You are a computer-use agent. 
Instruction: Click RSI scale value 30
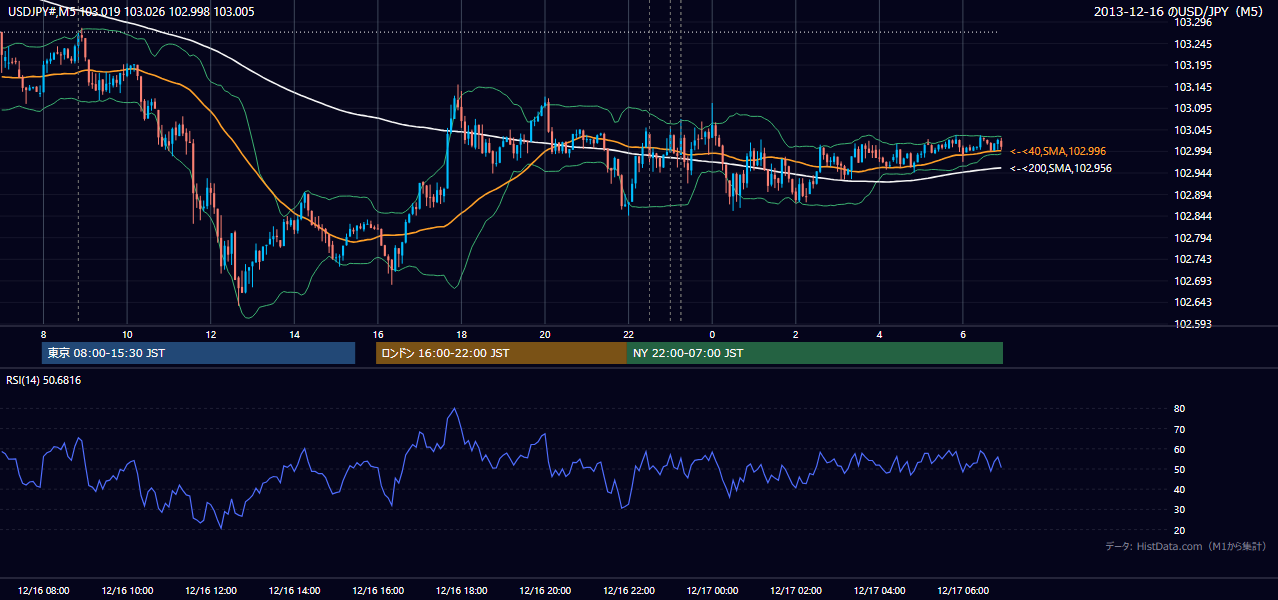pos(1180,510)
